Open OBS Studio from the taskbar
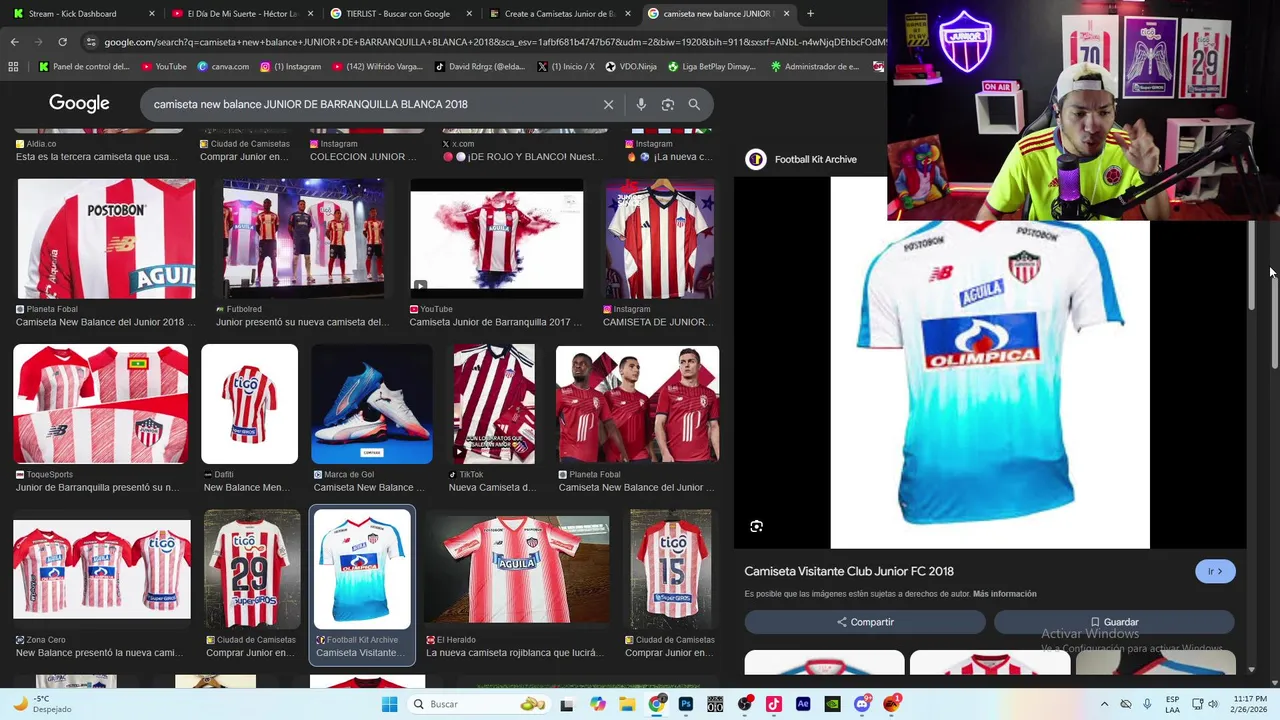Screen dimensions: 1280x720 pyautogui.click(x=745, y=704)
